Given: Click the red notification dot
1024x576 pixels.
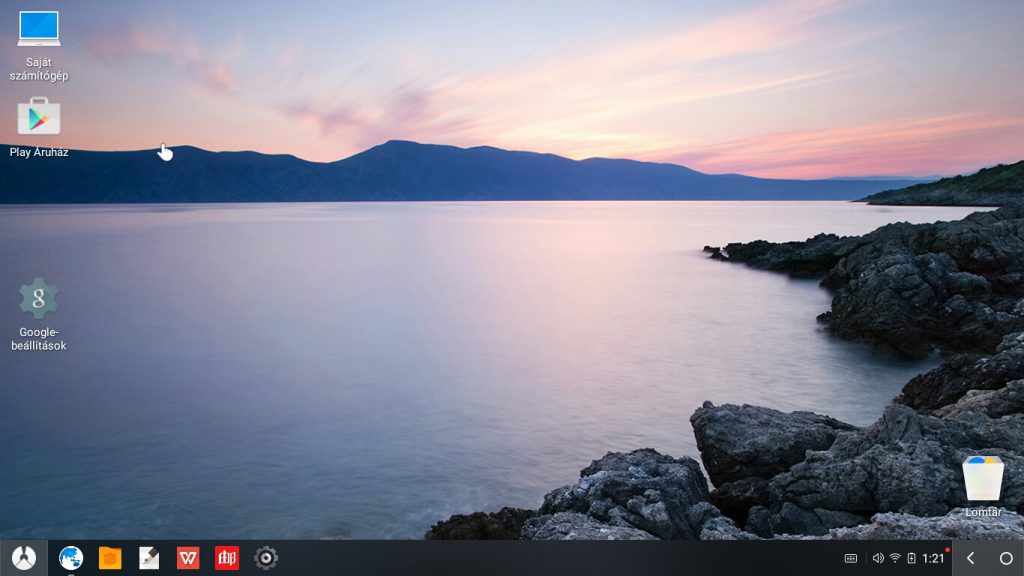Looking at the screenshot, I should click(x=946, y=549).
